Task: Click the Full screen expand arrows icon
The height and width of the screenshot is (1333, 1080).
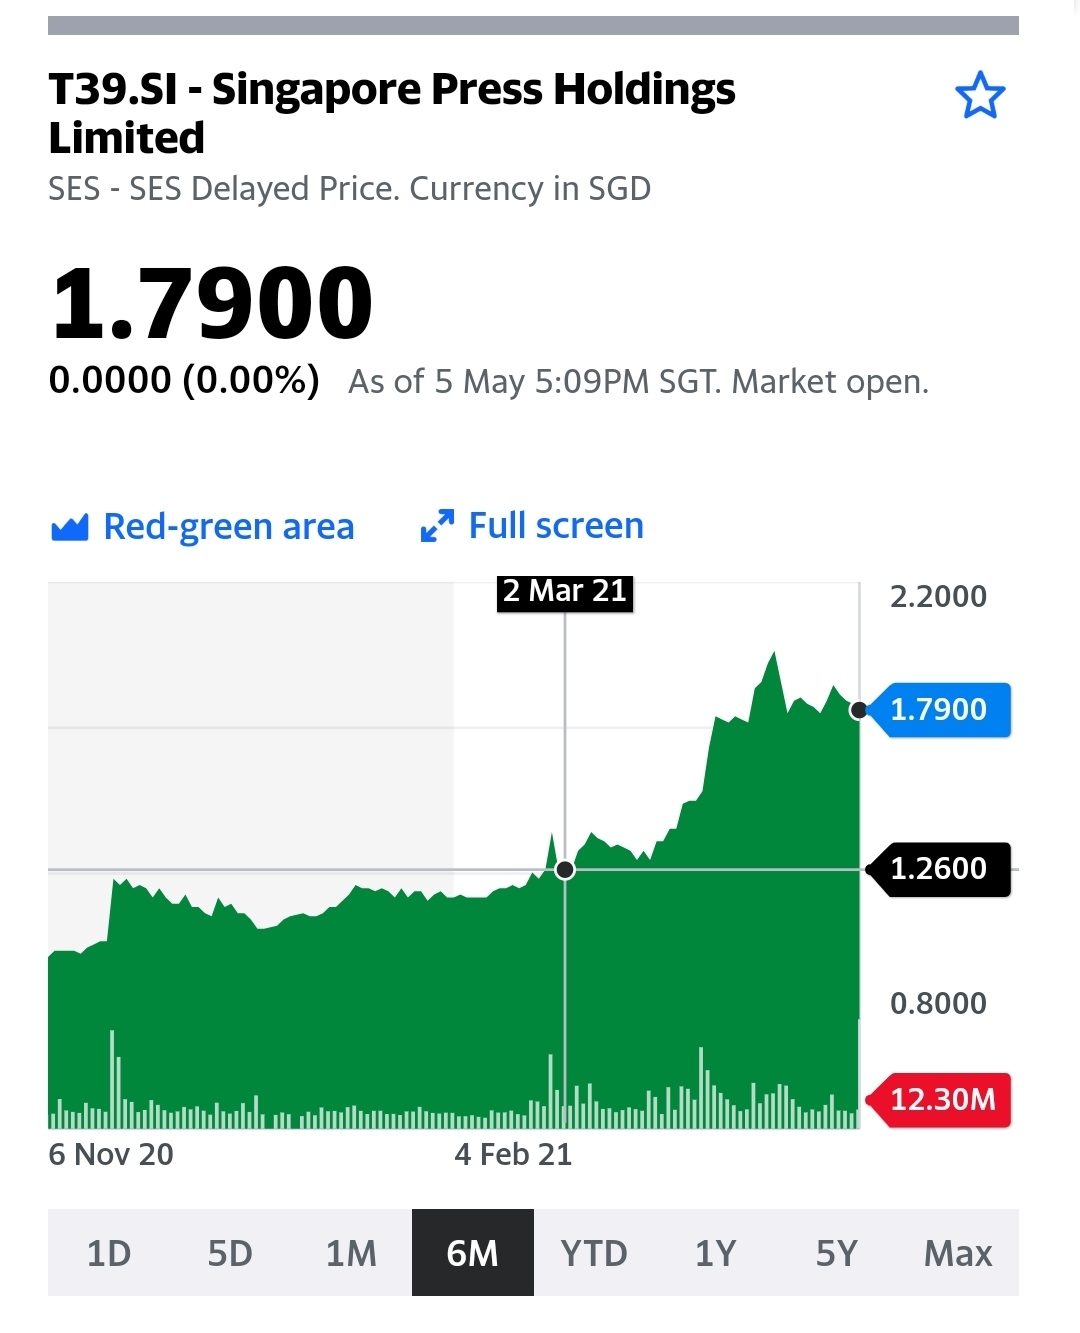Action: 437,526
